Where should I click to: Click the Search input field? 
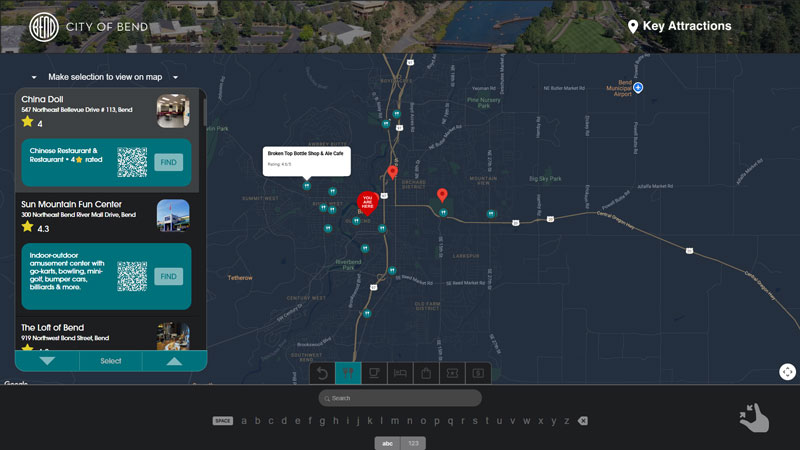tap(400, 398)
